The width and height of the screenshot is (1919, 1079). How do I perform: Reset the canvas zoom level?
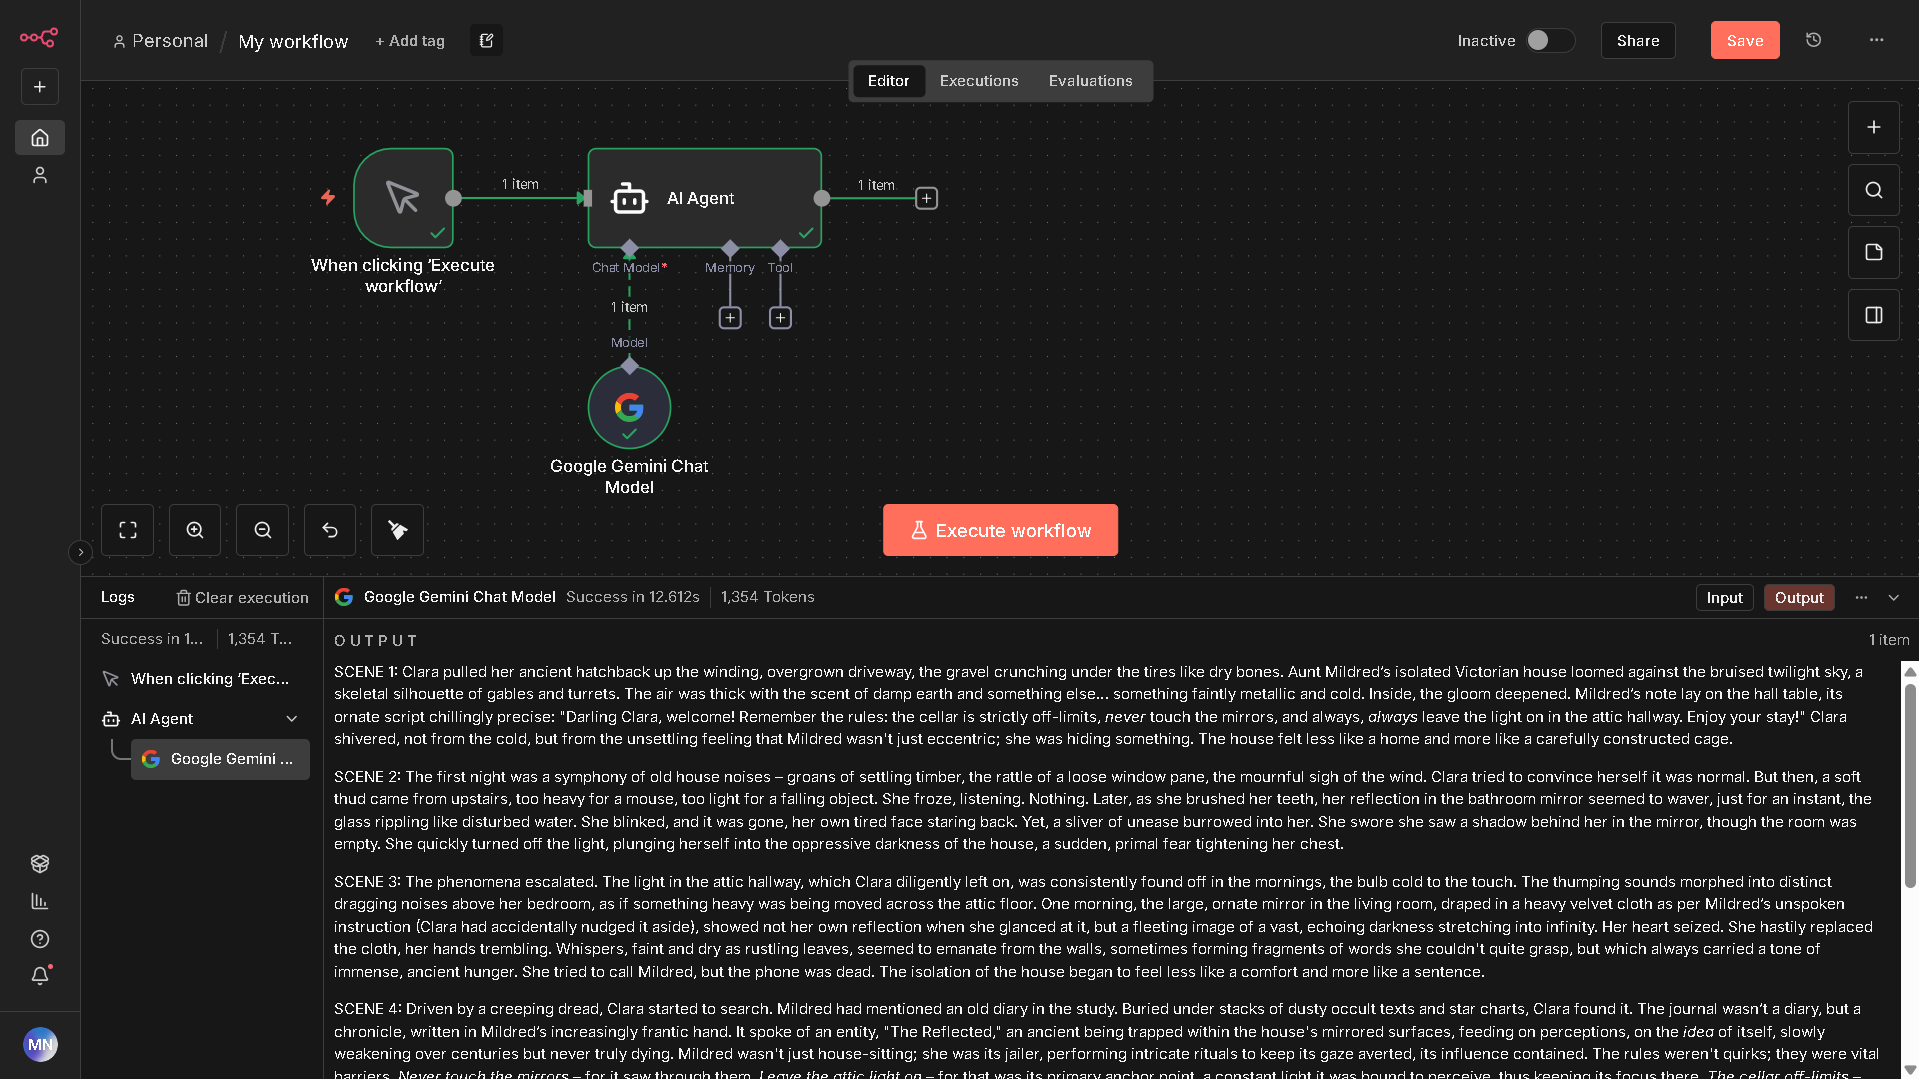point(330,530)
